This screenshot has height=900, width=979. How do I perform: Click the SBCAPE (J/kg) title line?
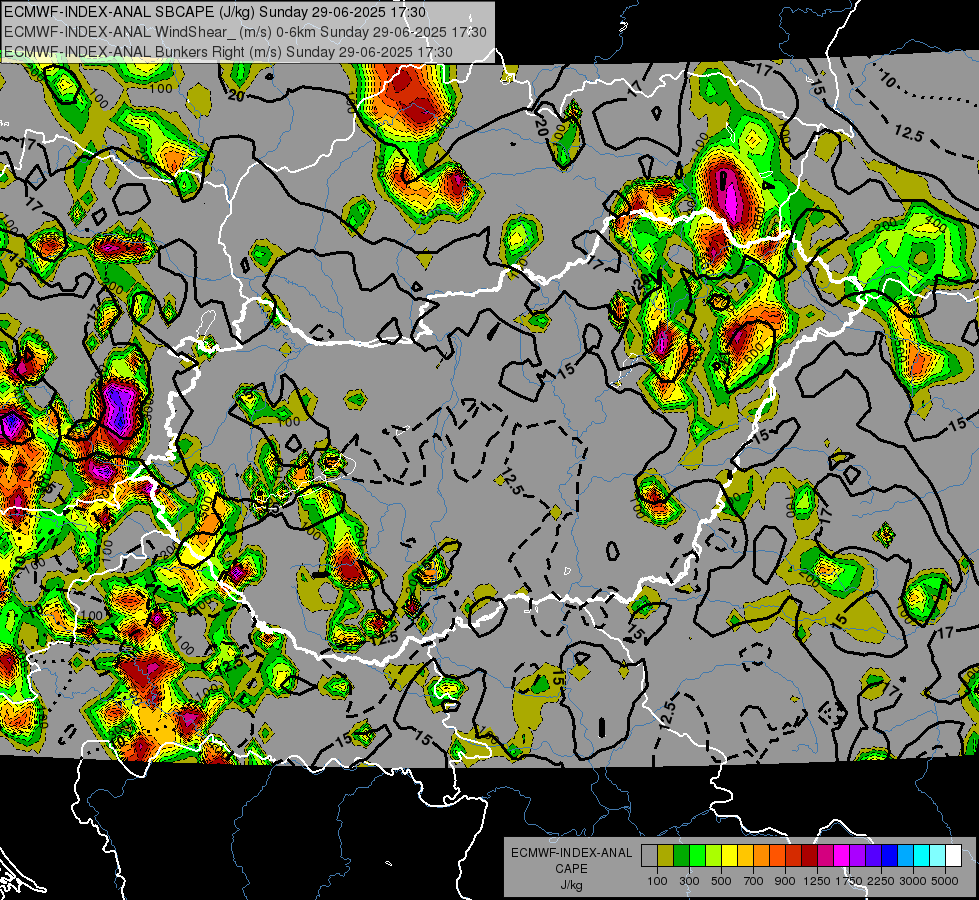[x=215, y=12]
